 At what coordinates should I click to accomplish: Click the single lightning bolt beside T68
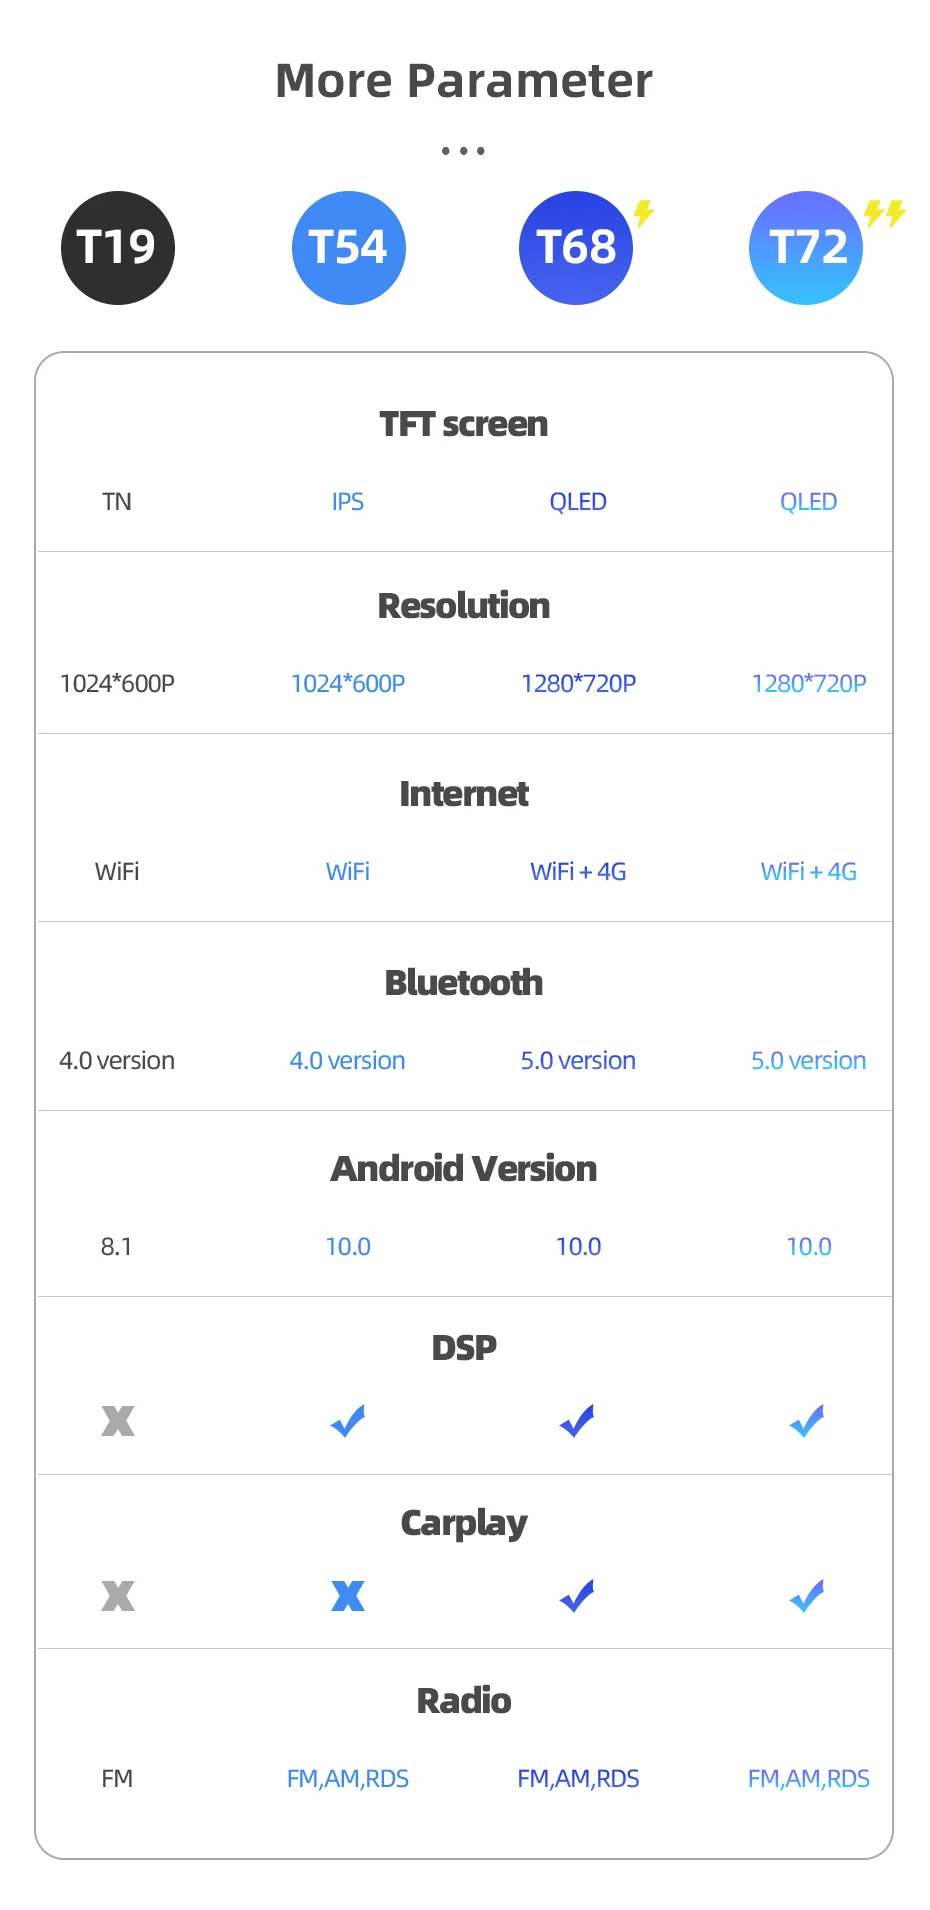[x=644, y=212]
